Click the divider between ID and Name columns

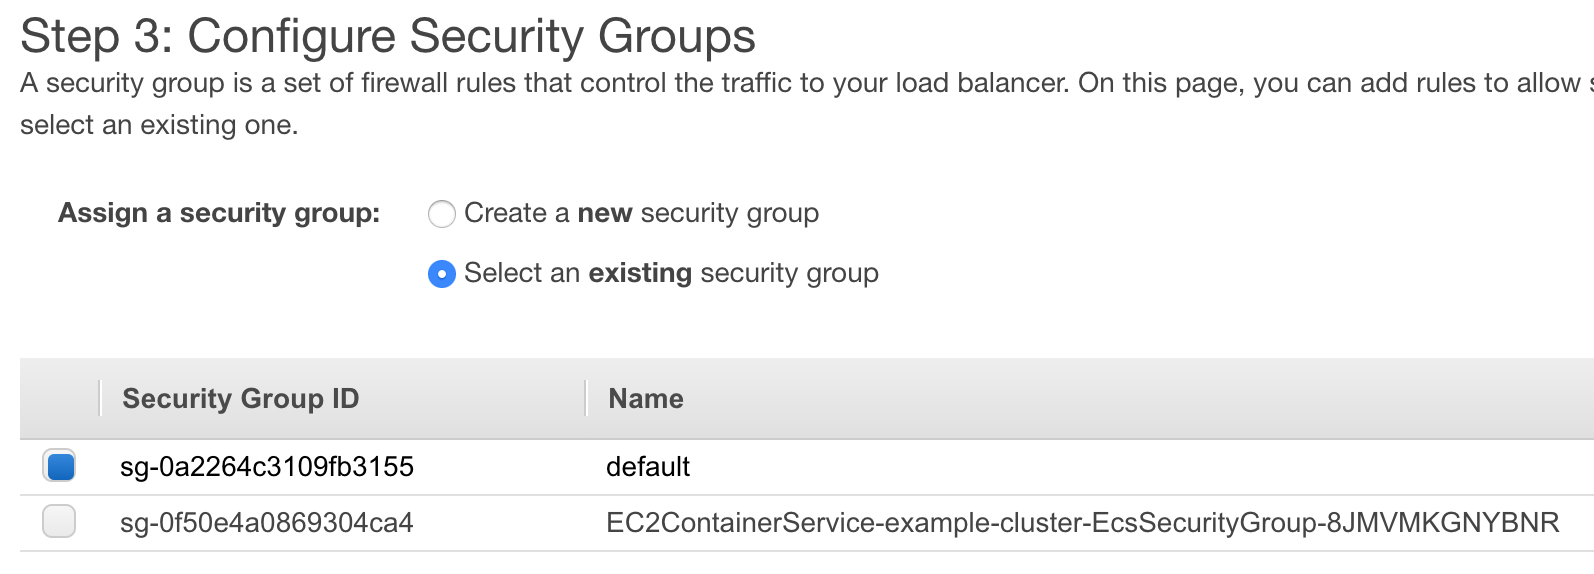[x=585, y=398]
